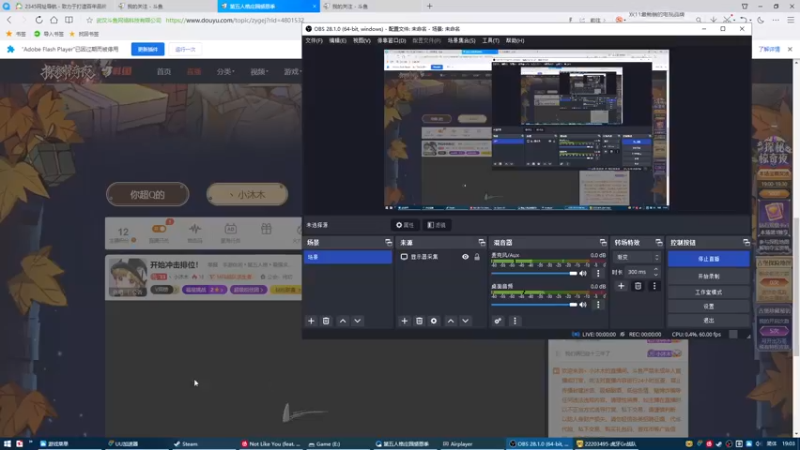
Task: Undock the Controls panel
Action: (x=746, y=242)
